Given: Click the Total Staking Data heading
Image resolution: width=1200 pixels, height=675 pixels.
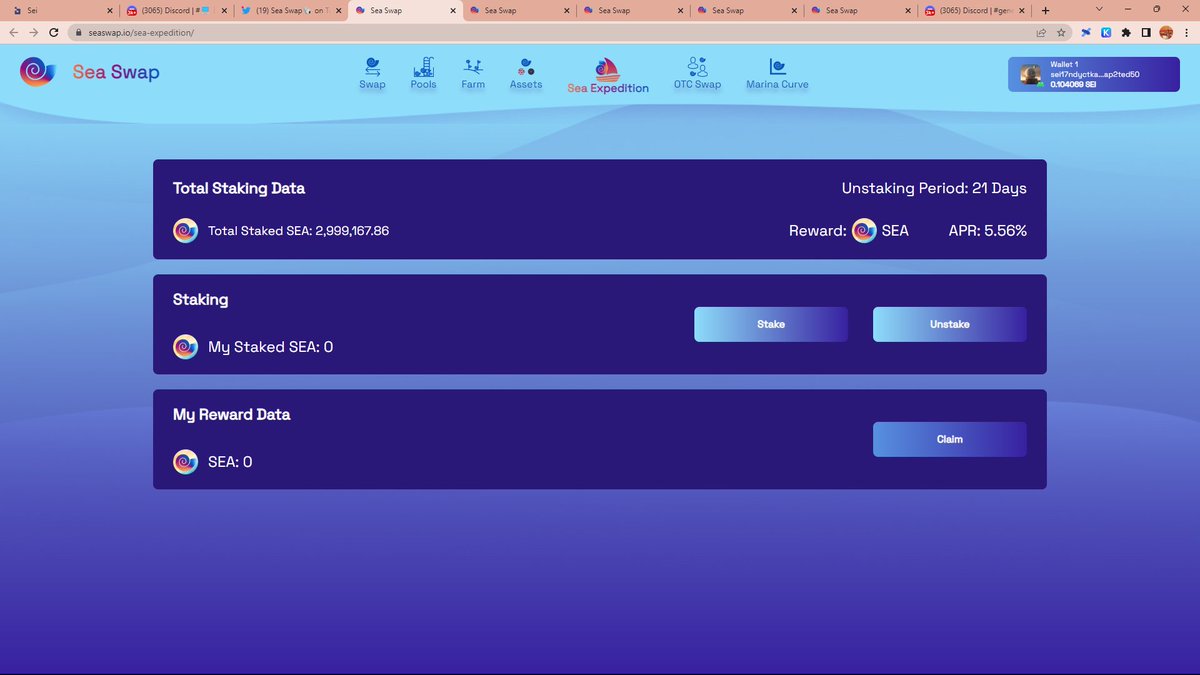Looking at the screenshot, I should coord(239,188).
